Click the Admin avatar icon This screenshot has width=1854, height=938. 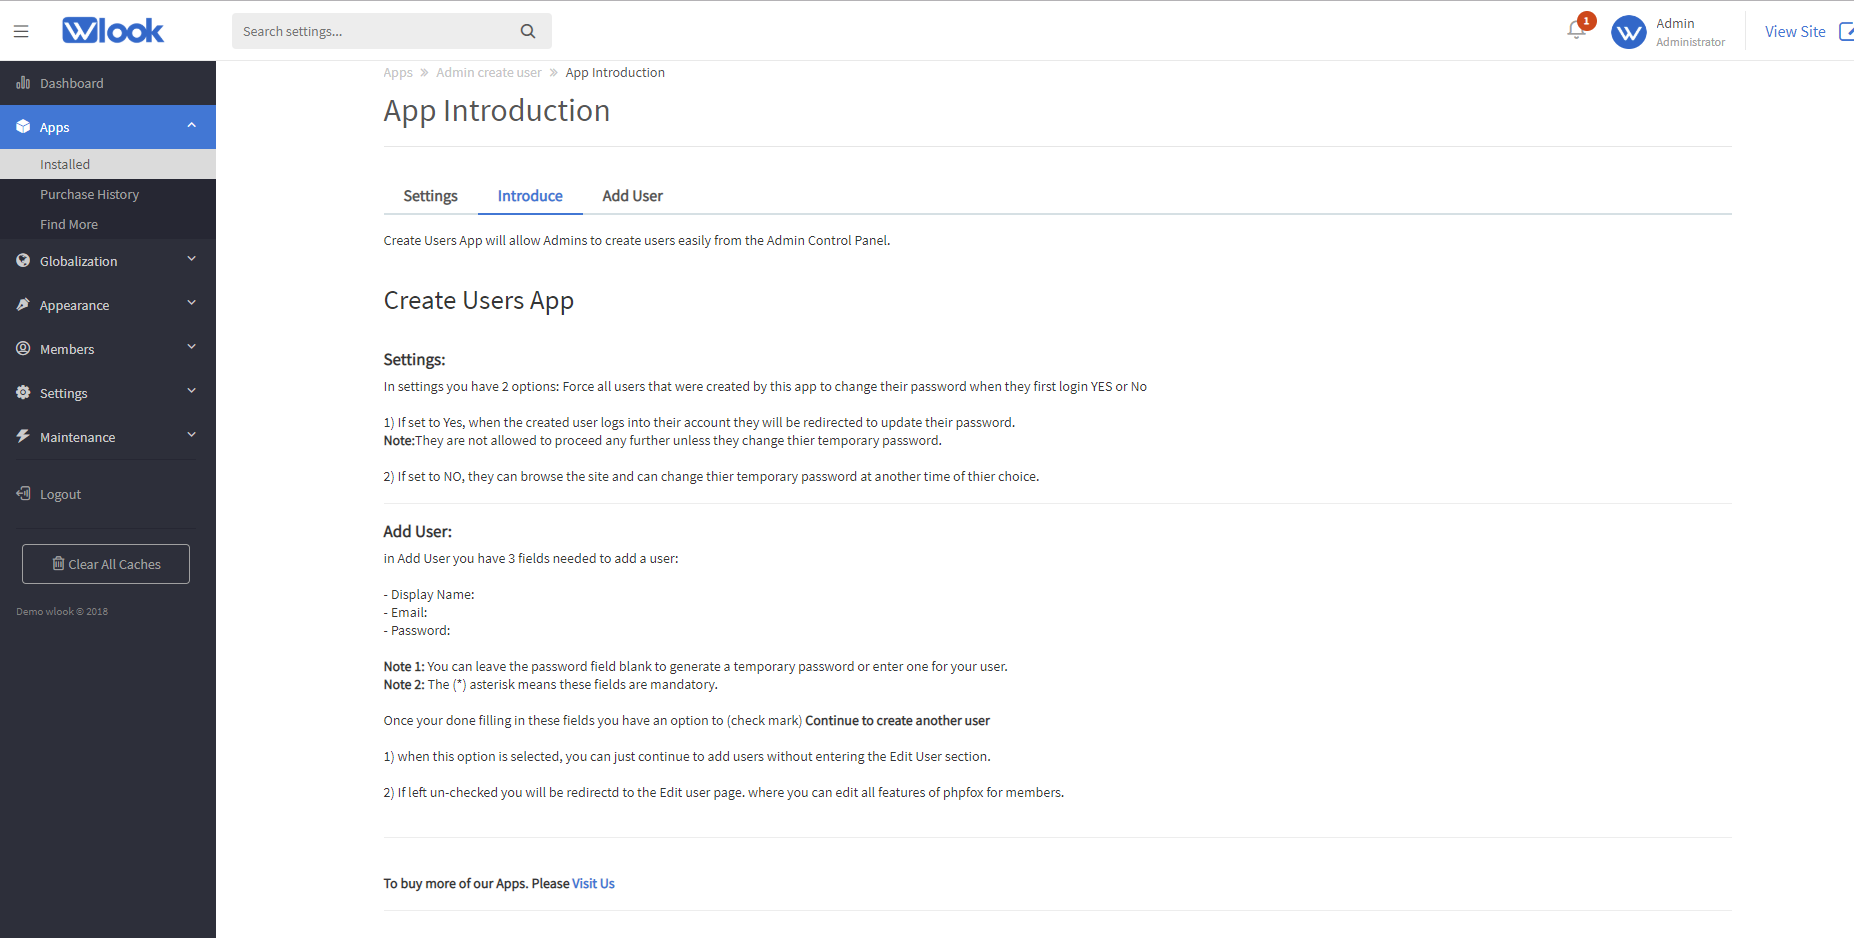point(1629,32)
